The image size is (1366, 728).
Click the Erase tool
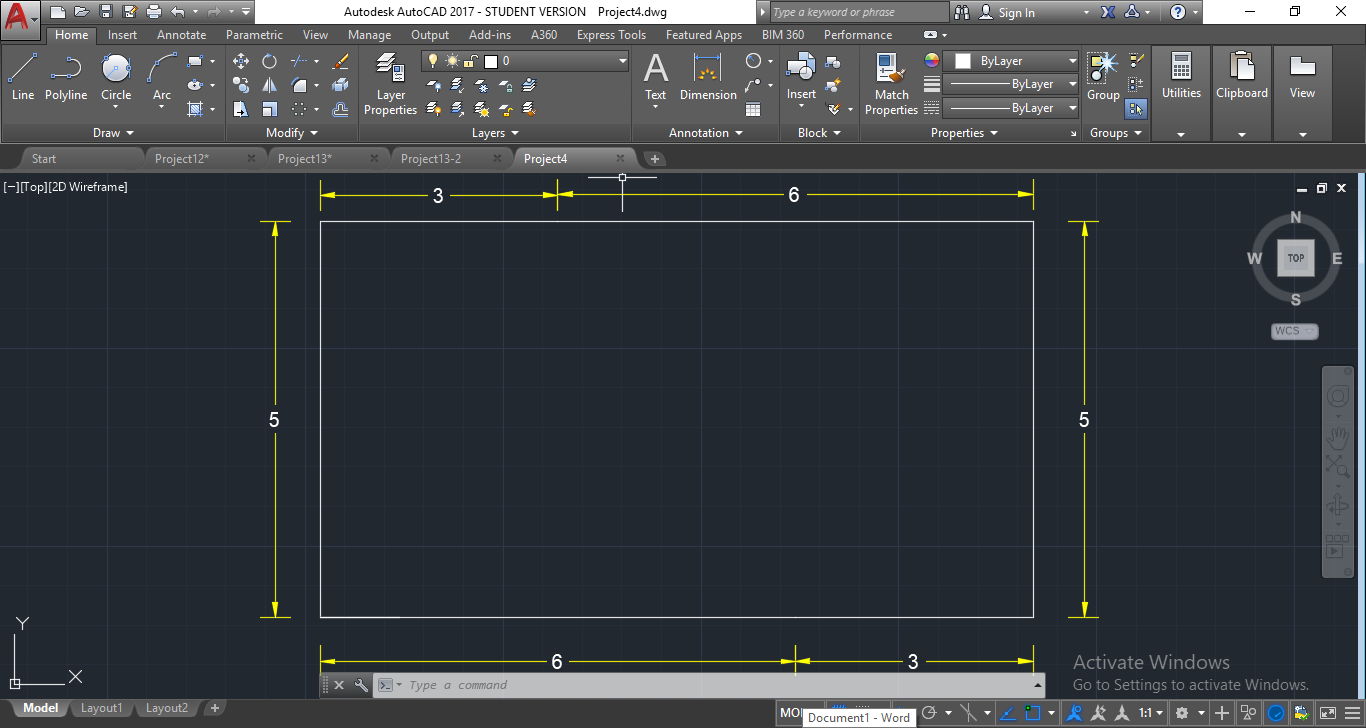pyautogui.click(x=340, y=61)
